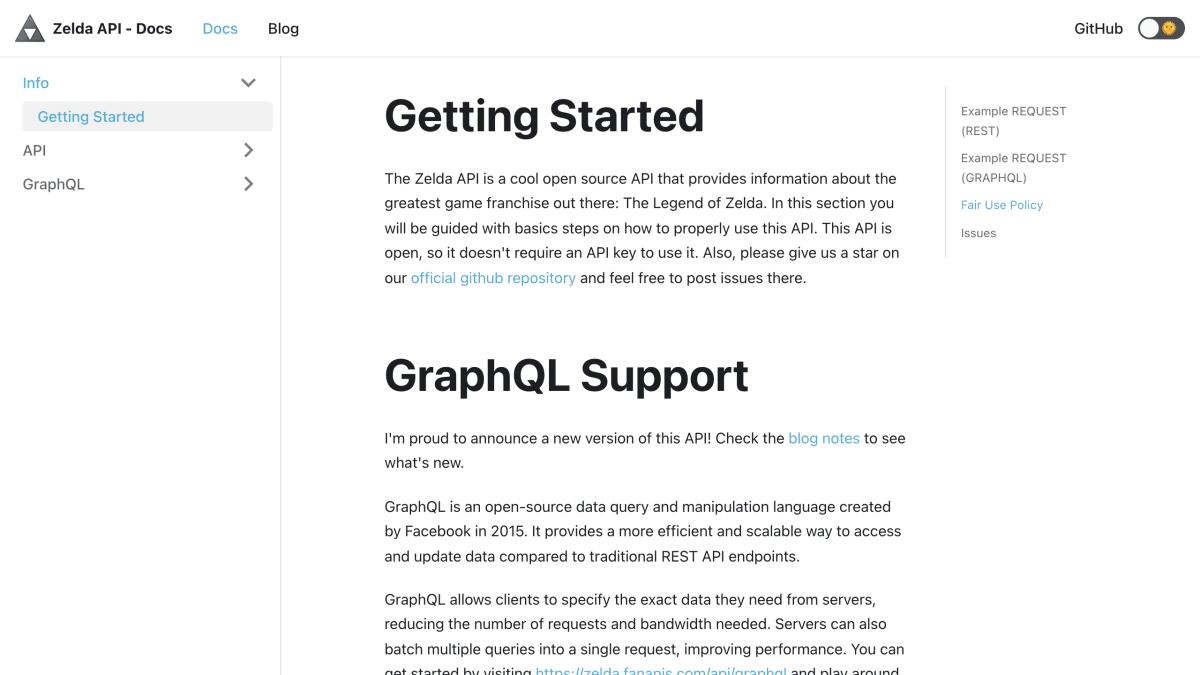Open the Blog navbar tab
The image size is (1200, 675).
click(x=283, y=28)
